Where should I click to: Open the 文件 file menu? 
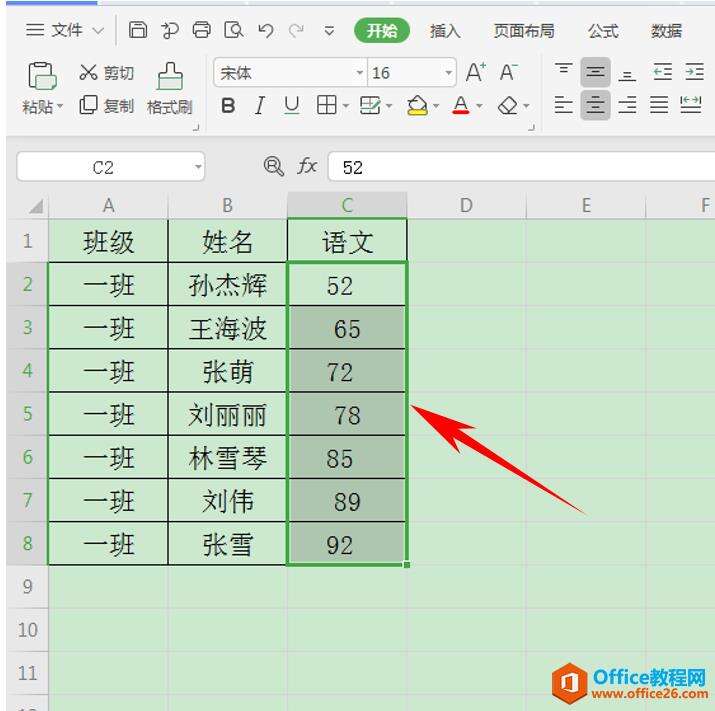[x=65, y=31]
